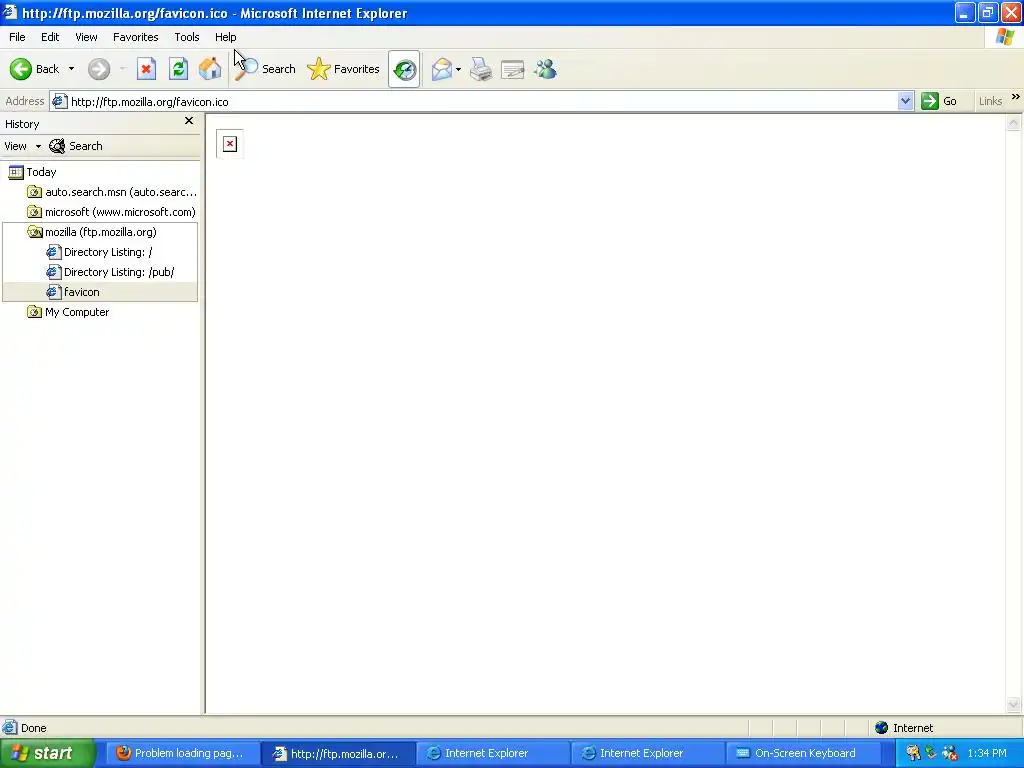Click the Start button
This screenshot has width=1024, height=768.
click(47, 754)
